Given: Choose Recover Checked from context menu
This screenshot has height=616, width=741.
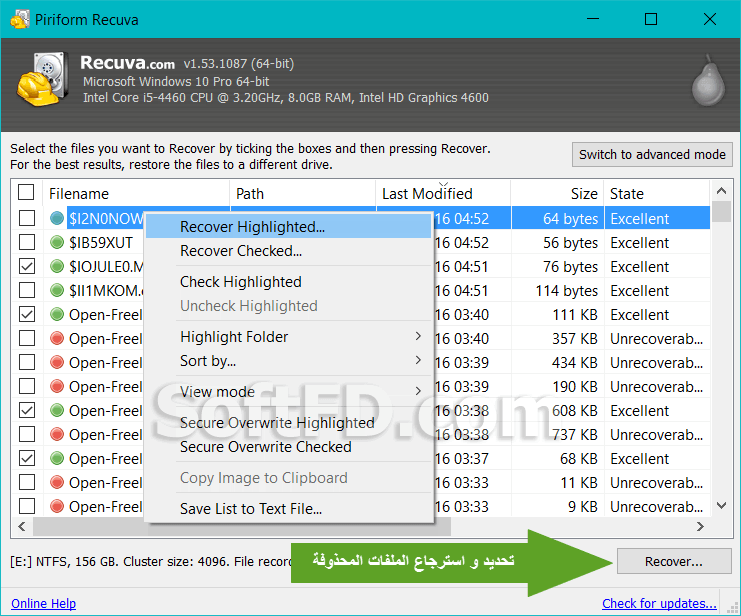Looking at the screenshot, I should [x=289, y=251].
